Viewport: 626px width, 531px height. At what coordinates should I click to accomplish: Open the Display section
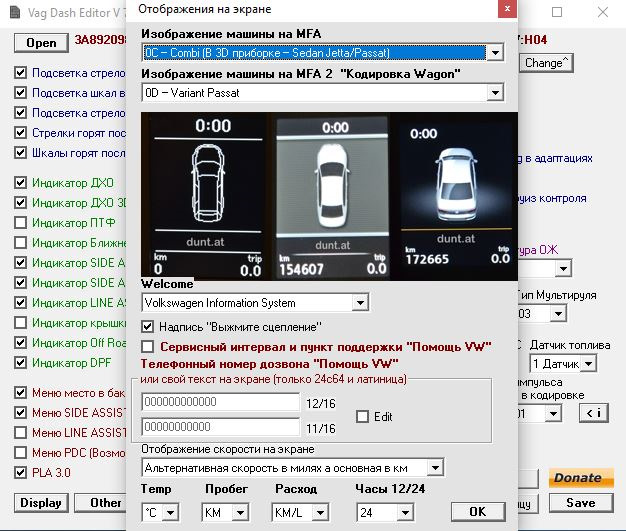click(x=41, y=503)
